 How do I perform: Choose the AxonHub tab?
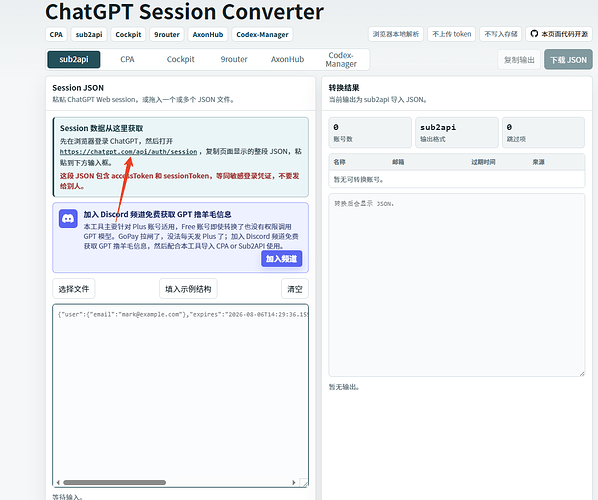point(288,59)
